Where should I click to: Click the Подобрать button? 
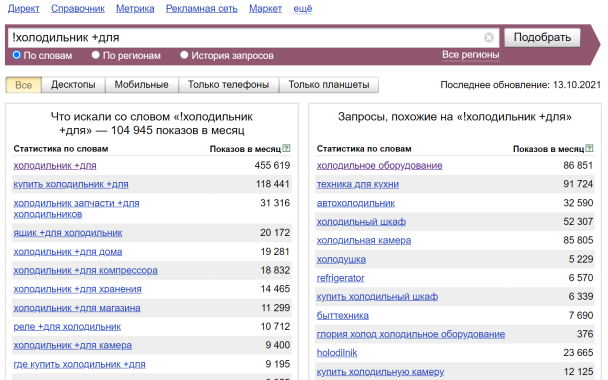click(542, 38)
